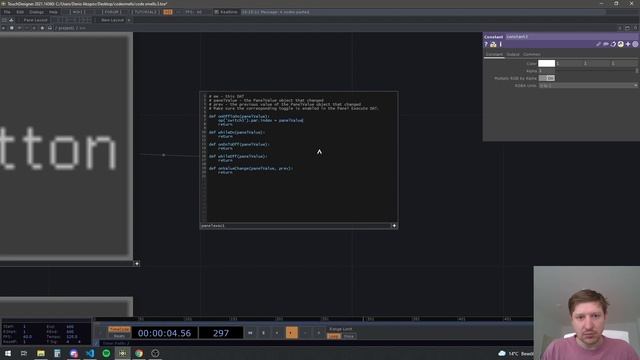Open the New Layout dropdown arrow
640x360 pixels.
tap(129, 20)
